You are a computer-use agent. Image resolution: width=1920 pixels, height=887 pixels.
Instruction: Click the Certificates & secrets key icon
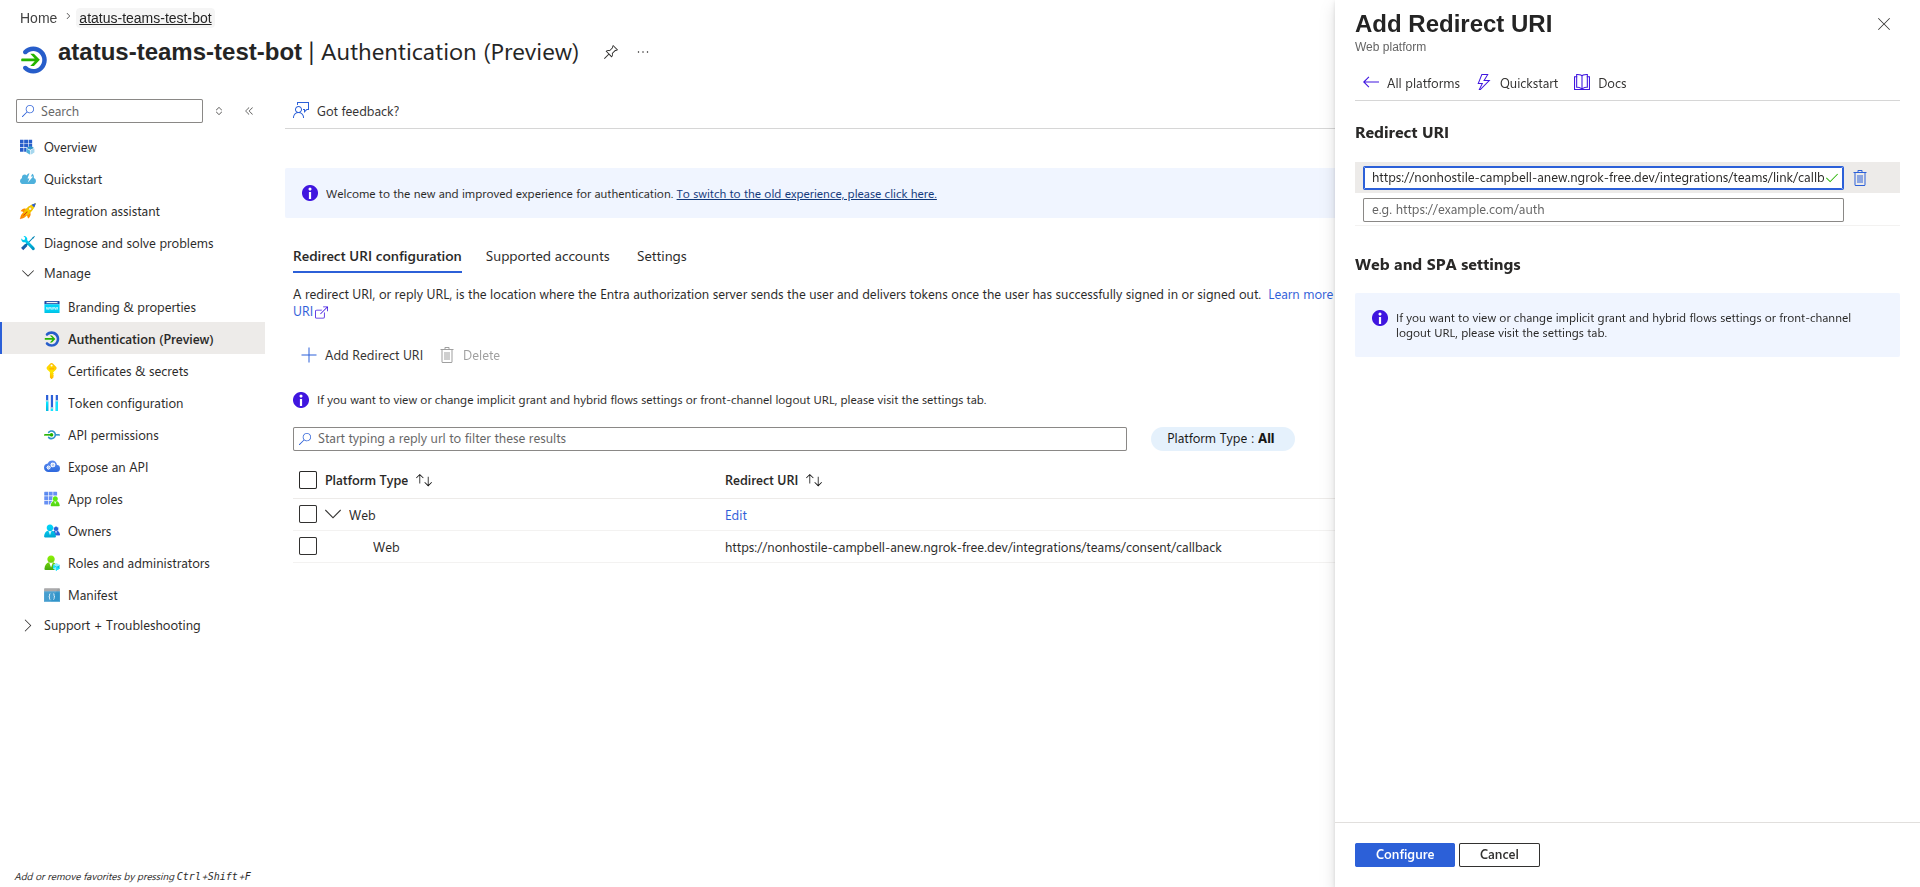coord(52,371)
